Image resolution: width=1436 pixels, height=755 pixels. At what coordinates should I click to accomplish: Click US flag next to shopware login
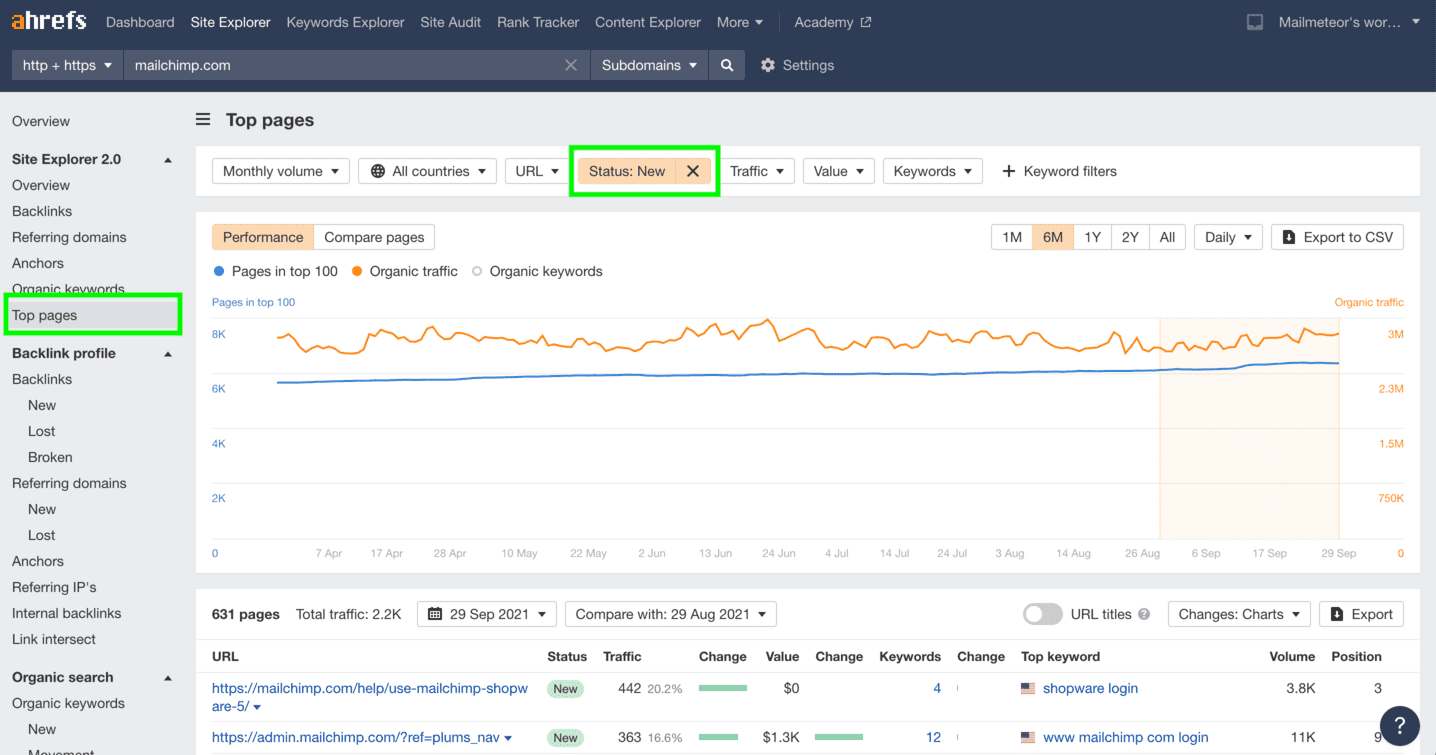pyautogui.click(x=1028, y=688)
